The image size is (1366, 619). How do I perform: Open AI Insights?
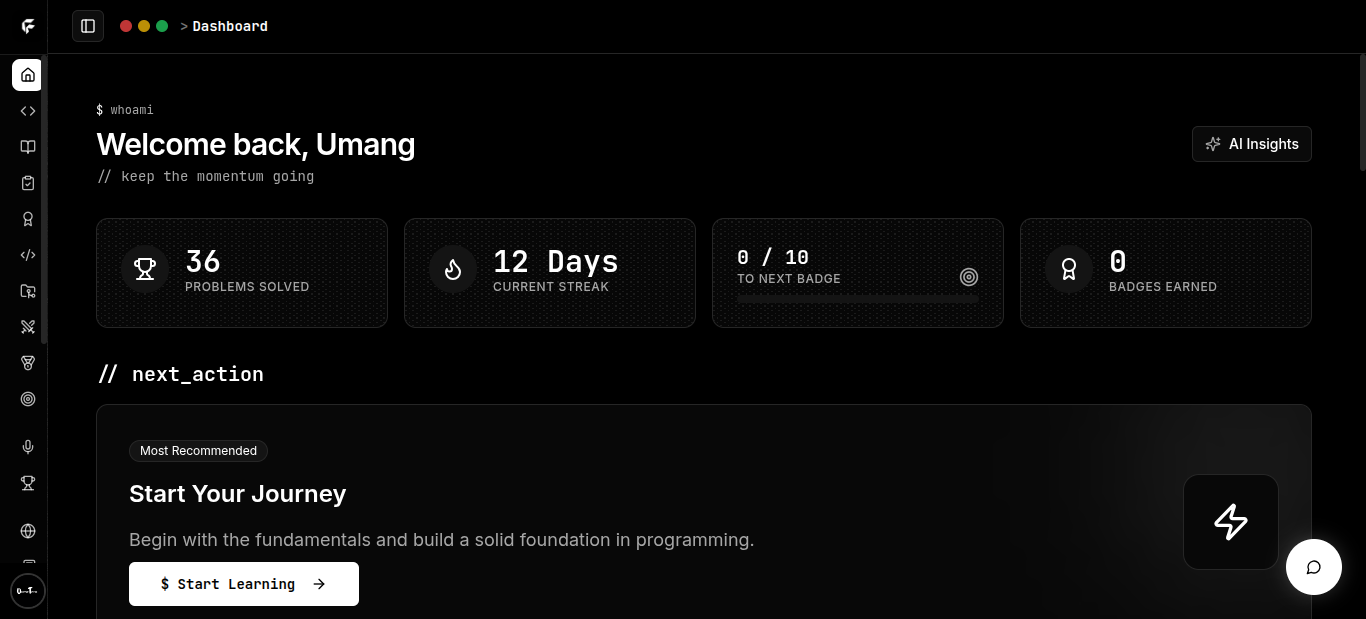[1251, 144]
